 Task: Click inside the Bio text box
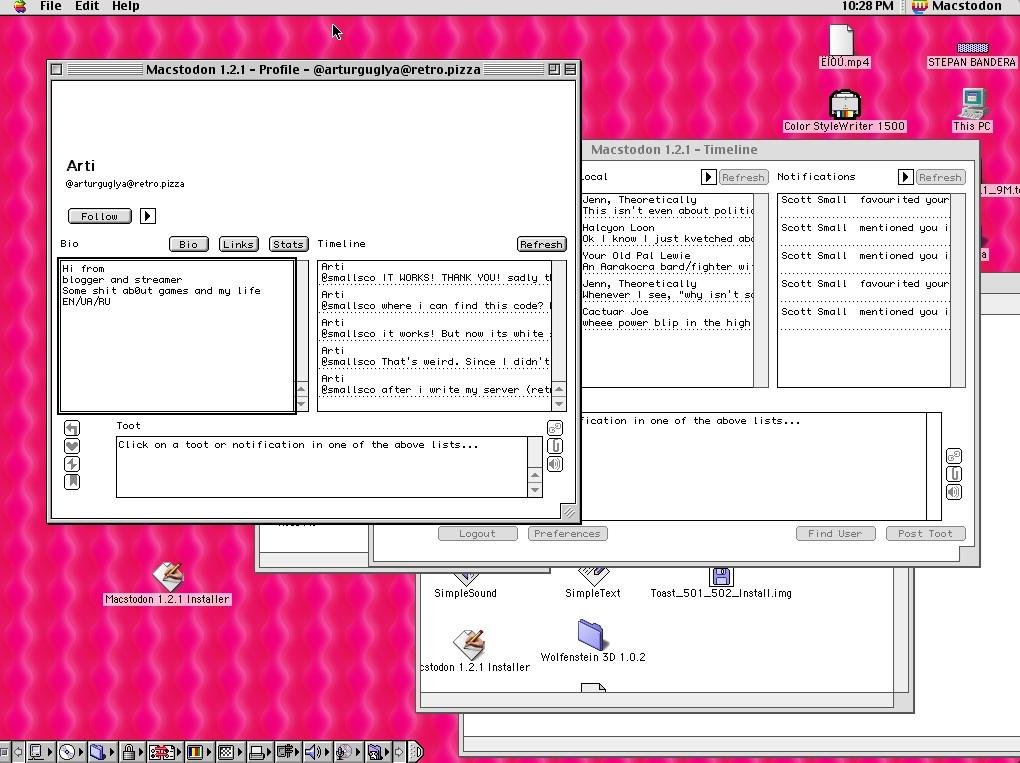pyautogui.click(x=177, y=336)
